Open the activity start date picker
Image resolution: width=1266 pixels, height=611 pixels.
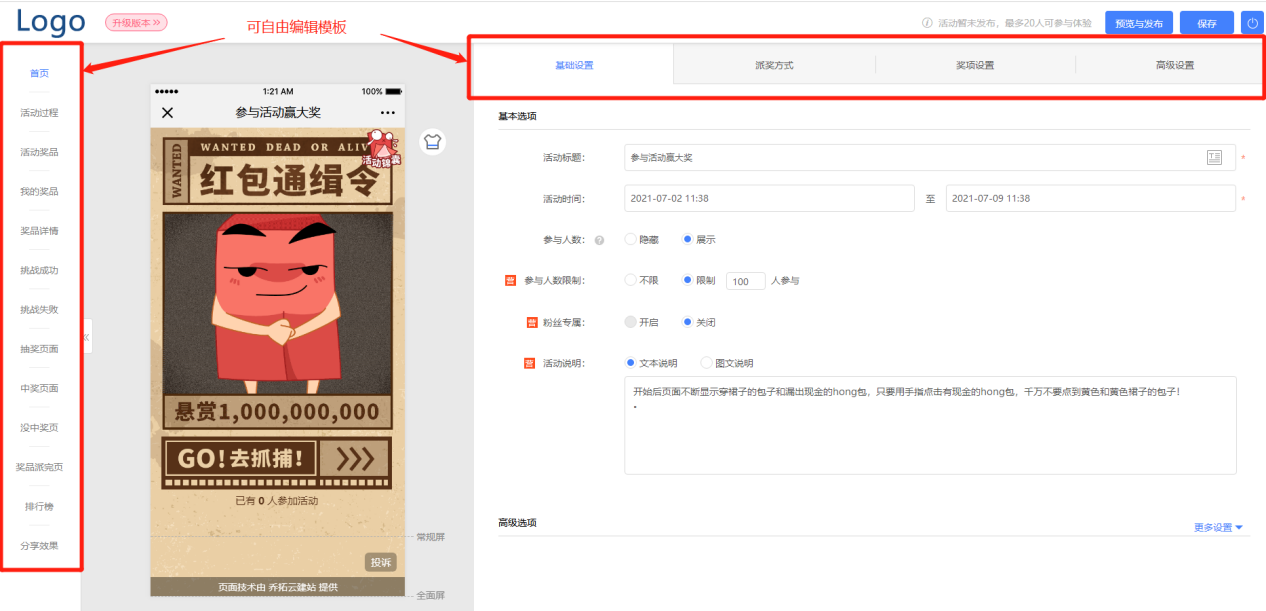770,198
